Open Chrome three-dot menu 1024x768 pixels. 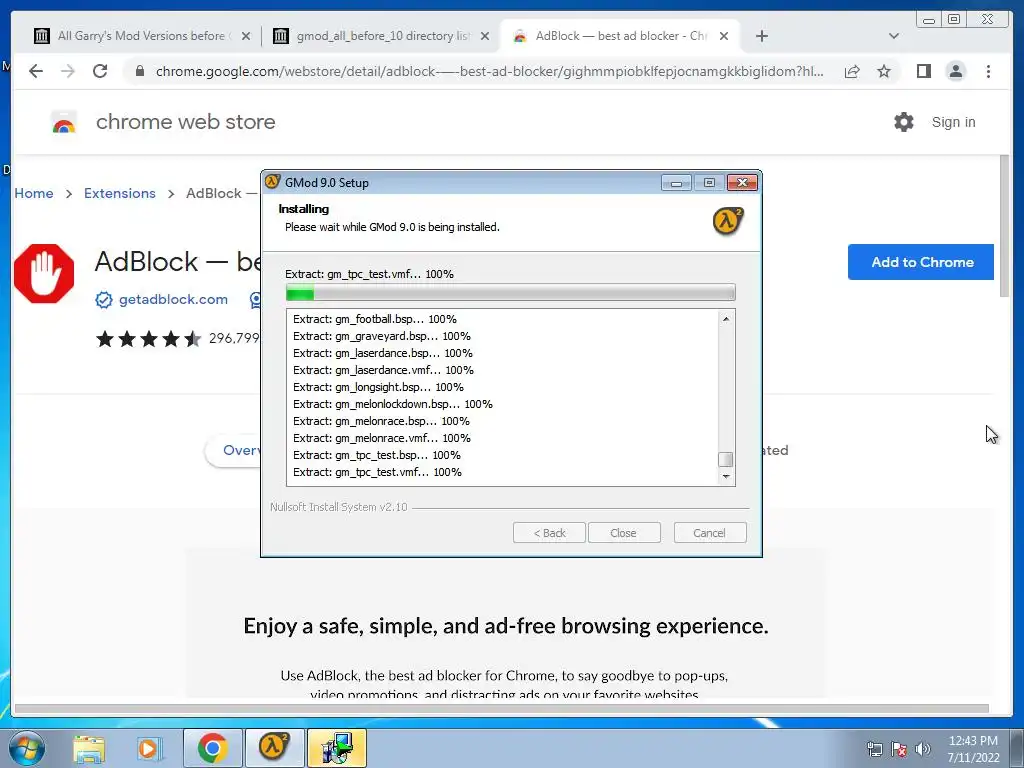(x=988, y=71)
